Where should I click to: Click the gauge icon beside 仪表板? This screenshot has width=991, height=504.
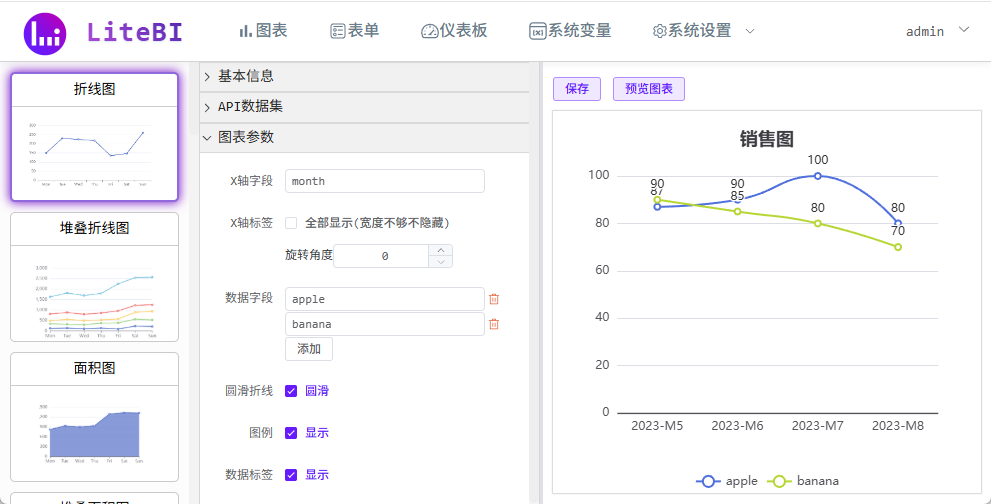coord(430,31)
